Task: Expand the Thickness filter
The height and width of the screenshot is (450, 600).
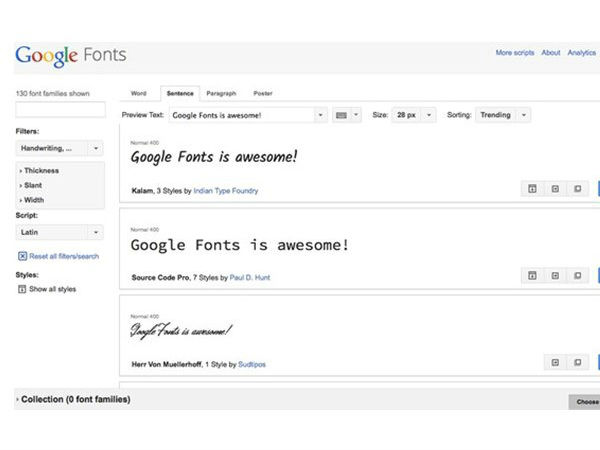Action: click(42, 171)
